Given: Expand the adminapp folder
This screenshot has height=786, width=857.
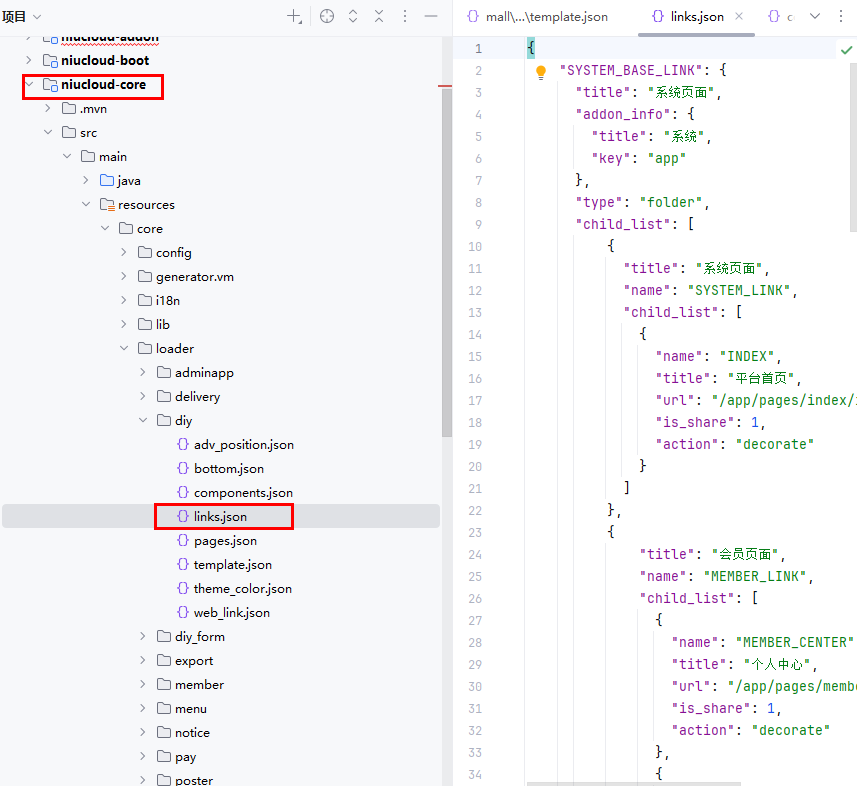Looking at the screenshot, I should (143, 373).
